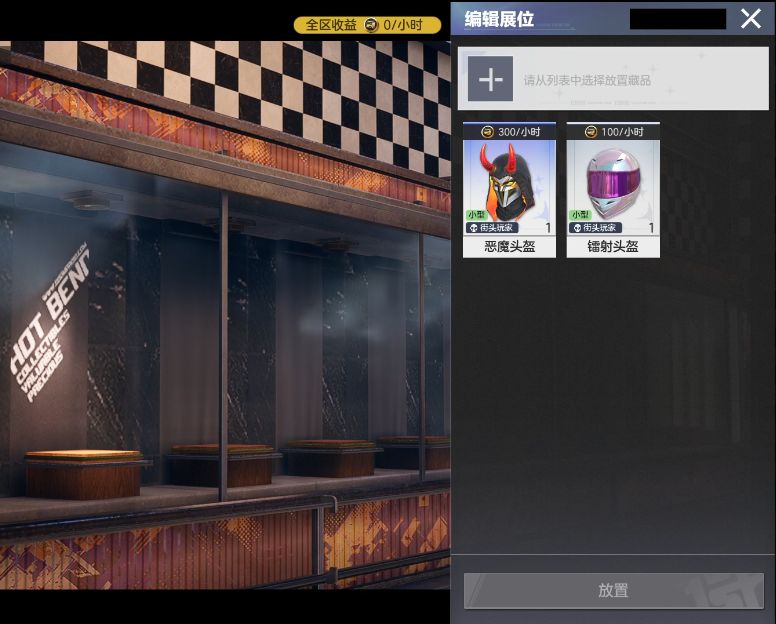Select the third display pedestal in showcase
Viewport: 776px width, 624px height.
[x=331, y=457]
